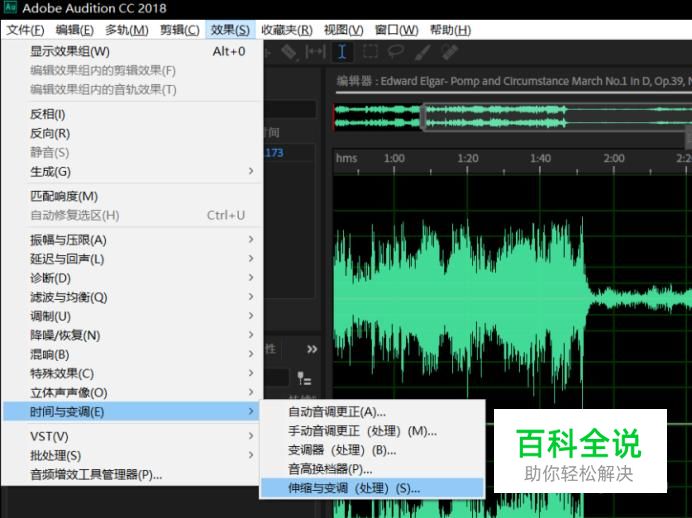Expand the 振幅与压限(A) submenu

(x=132, y=240)
